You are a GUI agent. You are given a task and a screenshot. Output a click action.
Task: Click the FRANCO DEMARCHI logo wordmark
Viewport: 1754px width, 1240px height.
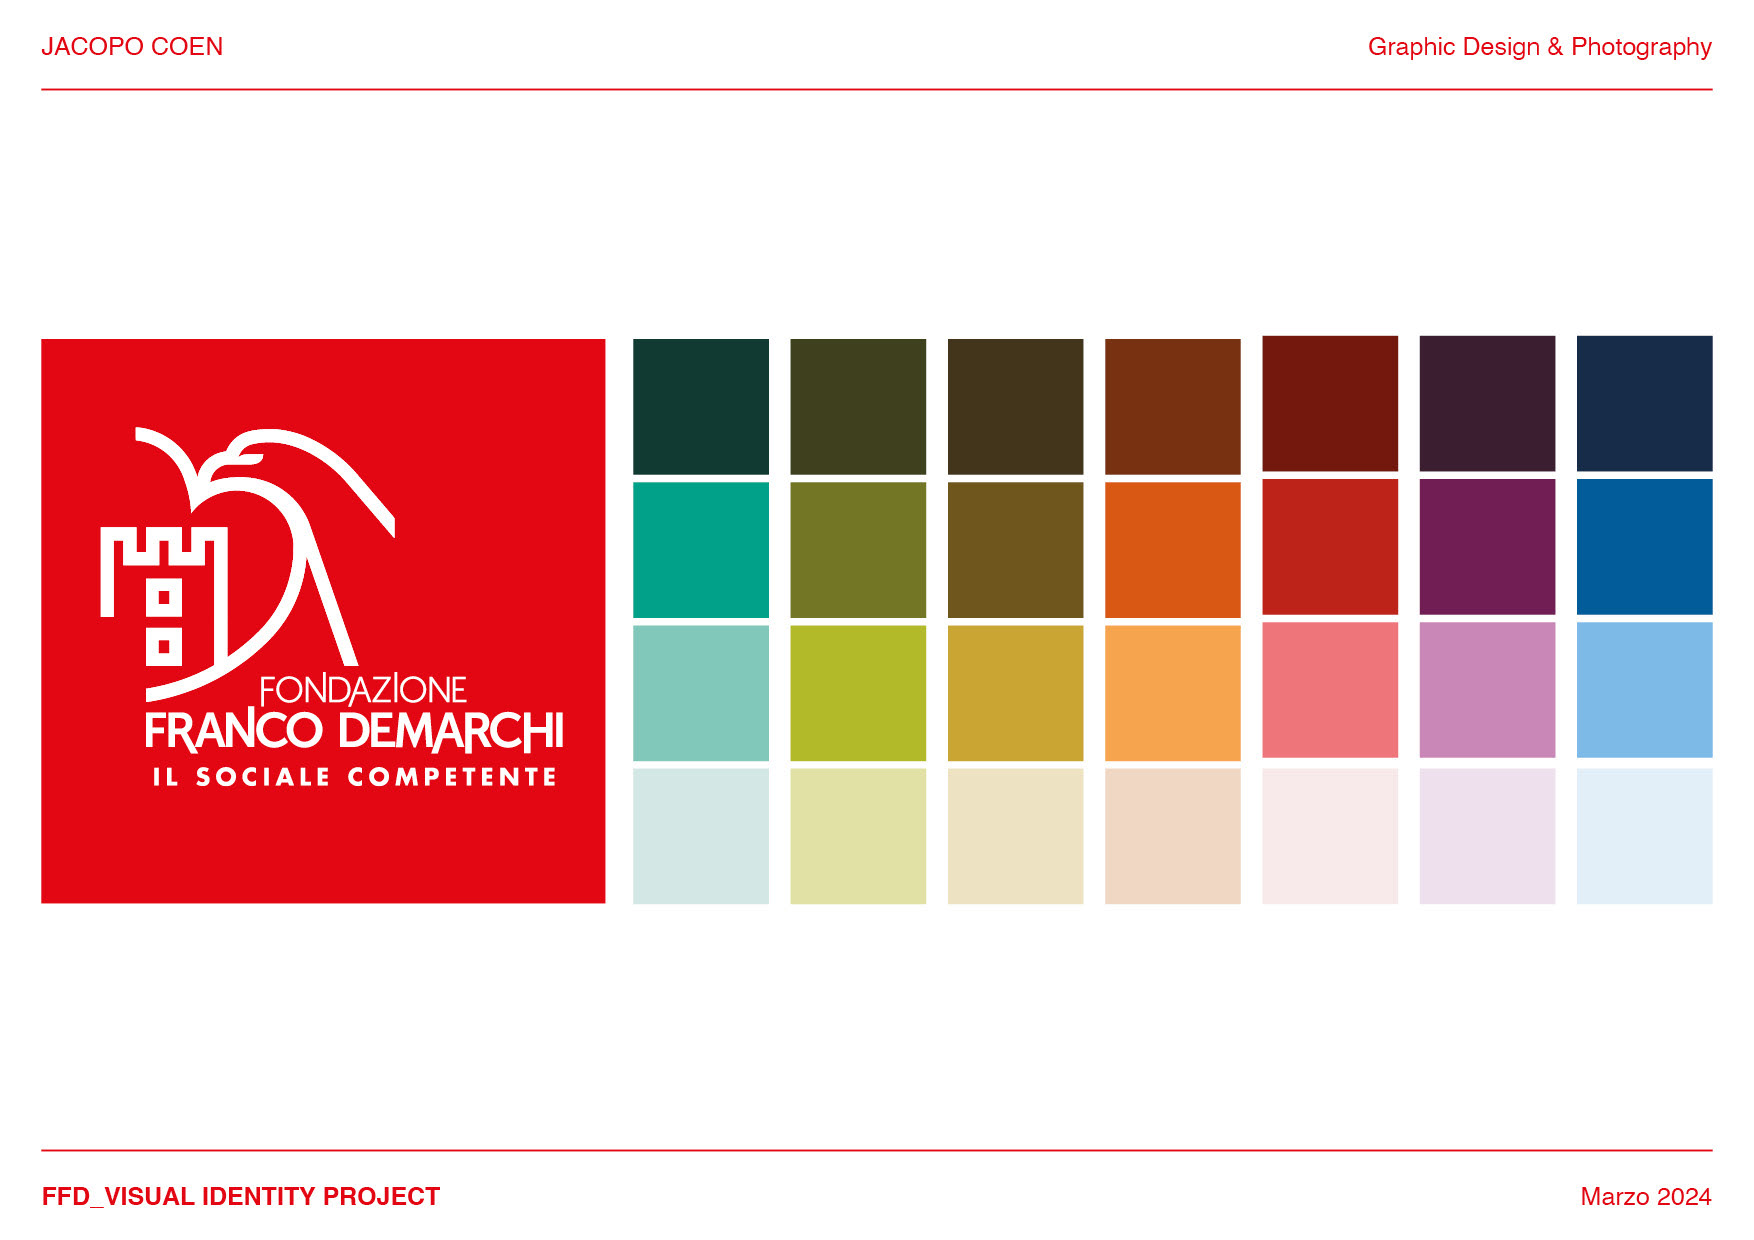coord(354,731)
